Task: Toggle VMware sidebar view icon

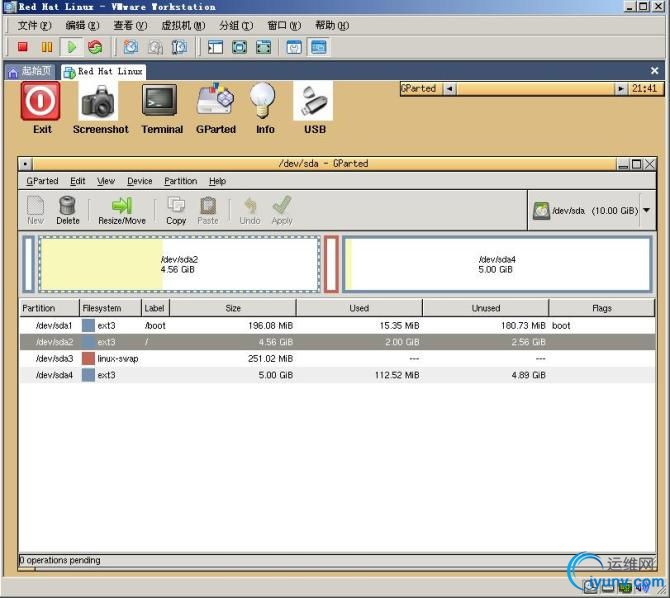Action: (215, 47)
